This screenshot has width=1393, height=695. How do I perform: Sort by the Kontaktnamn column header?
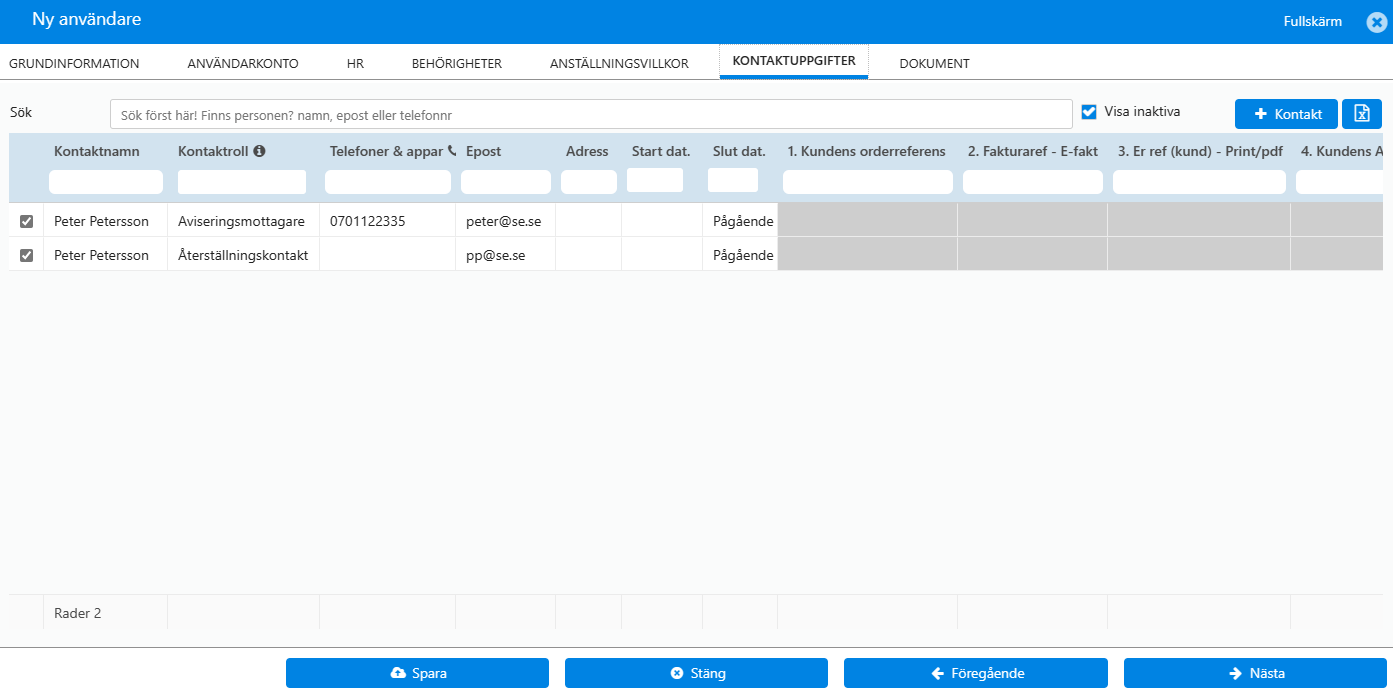(97, 152)
